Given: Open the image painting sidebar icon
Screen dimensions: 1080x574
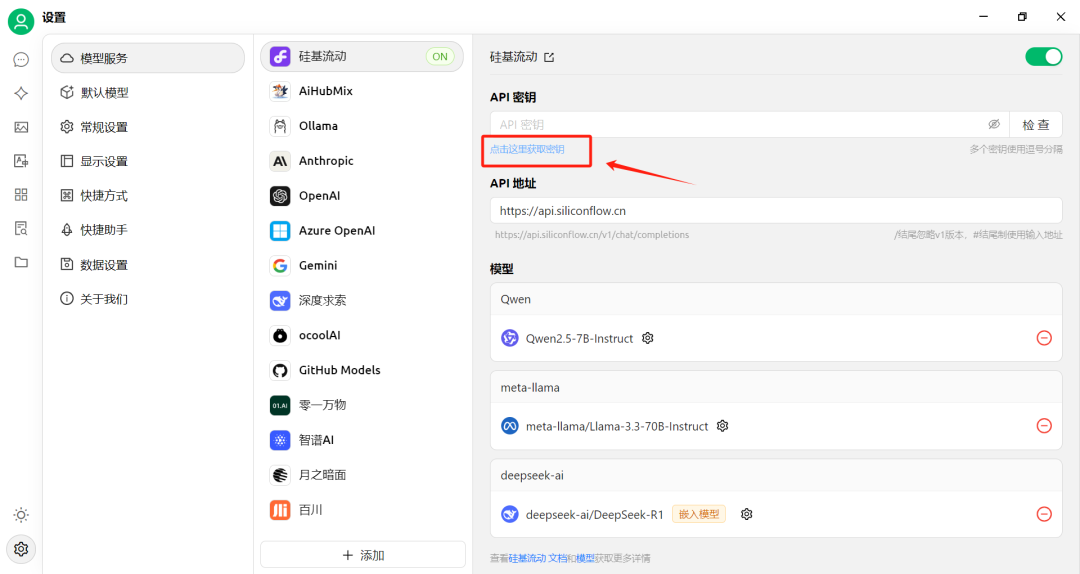Looking at the screenshot, I should click(x=21, y=127).
